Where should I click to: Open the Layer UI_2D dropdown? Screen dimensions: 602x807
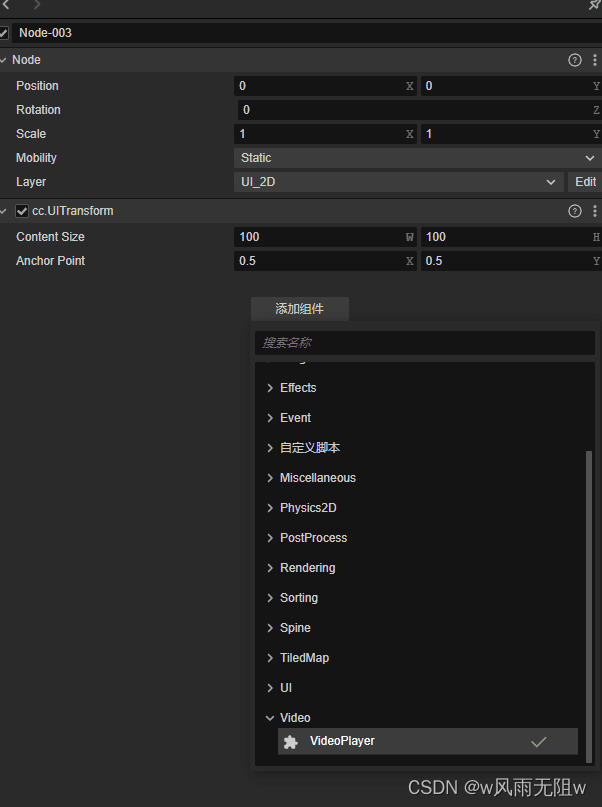tap(398, 182)
